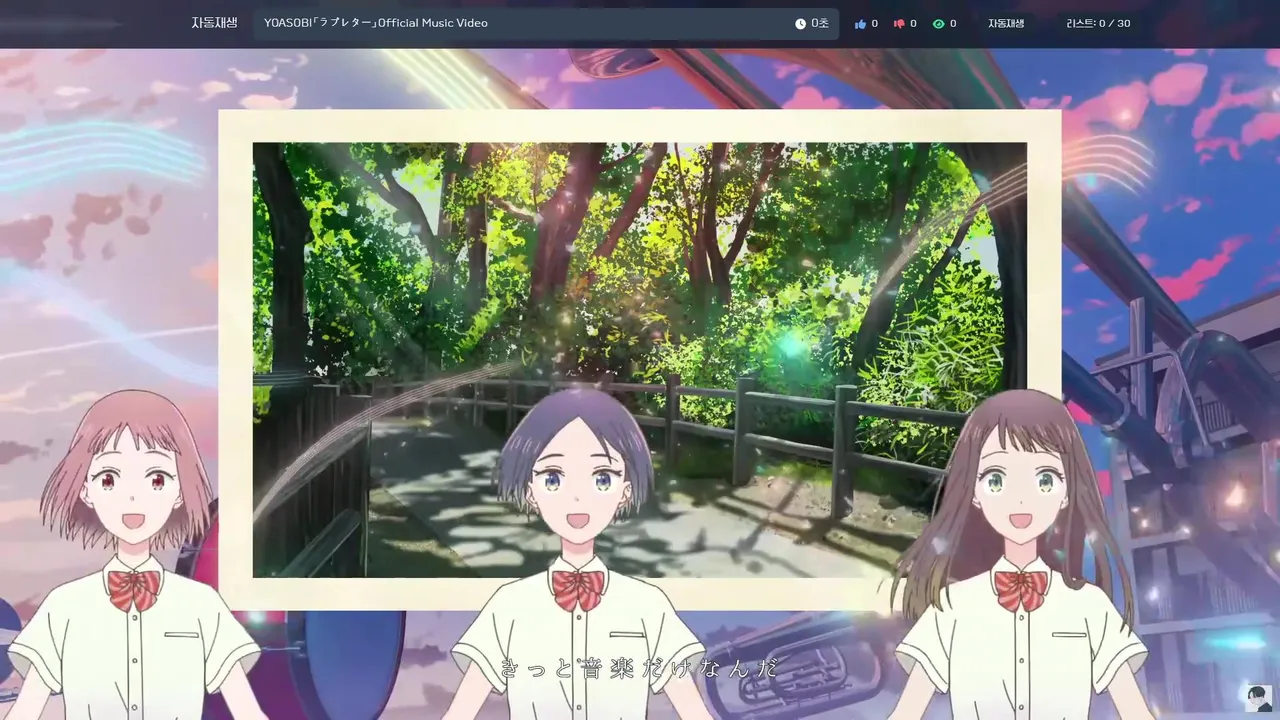
Task: Click the clock icon beside 0초
Action: coord(800,23)
